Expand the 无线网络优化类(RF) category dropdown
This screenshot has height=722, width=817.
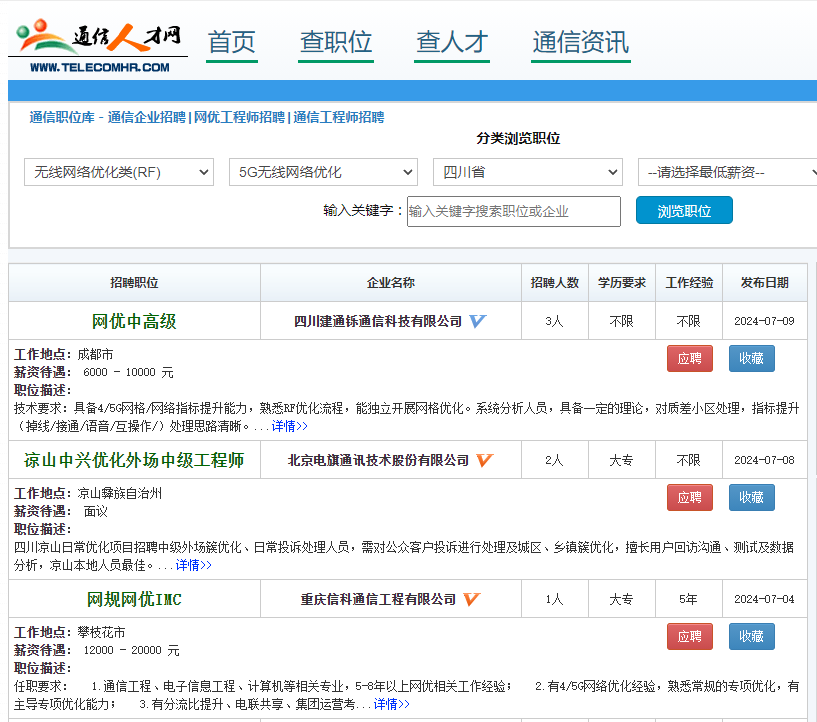click(119, 172)
